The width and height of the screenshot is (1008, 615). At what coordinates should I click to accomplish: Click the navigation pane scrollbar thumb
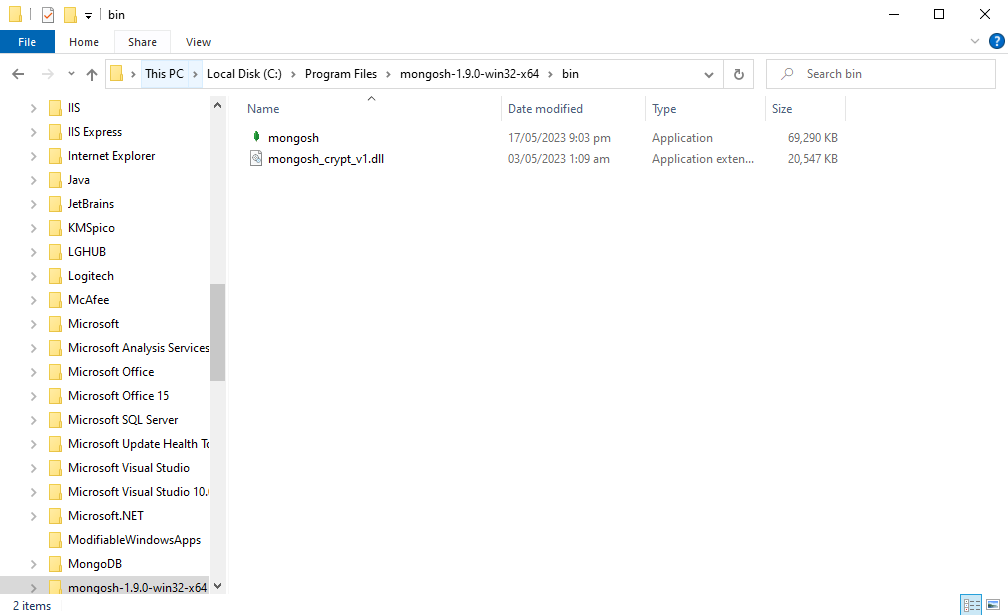click(x=217, y=332)
